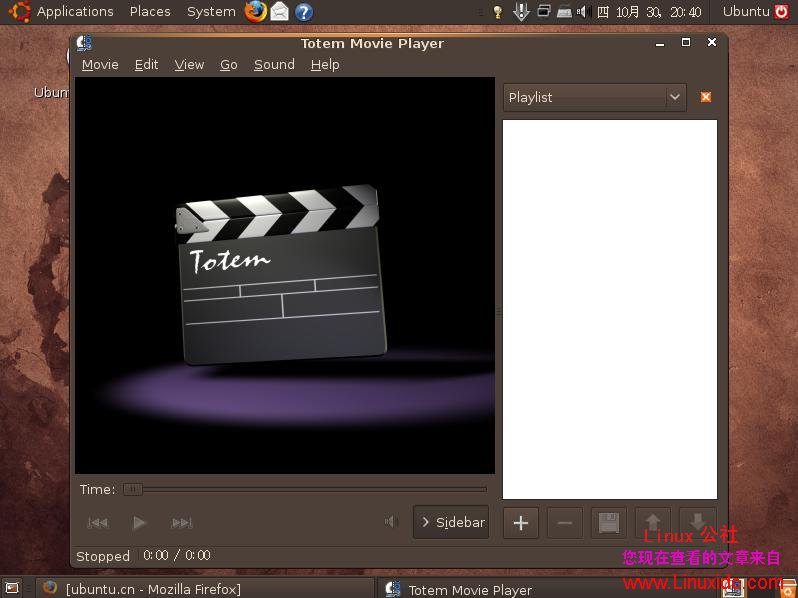This screenshot has width=798, height=598.
Task: Click the Totem clapperboard video area
Action: 285,275
